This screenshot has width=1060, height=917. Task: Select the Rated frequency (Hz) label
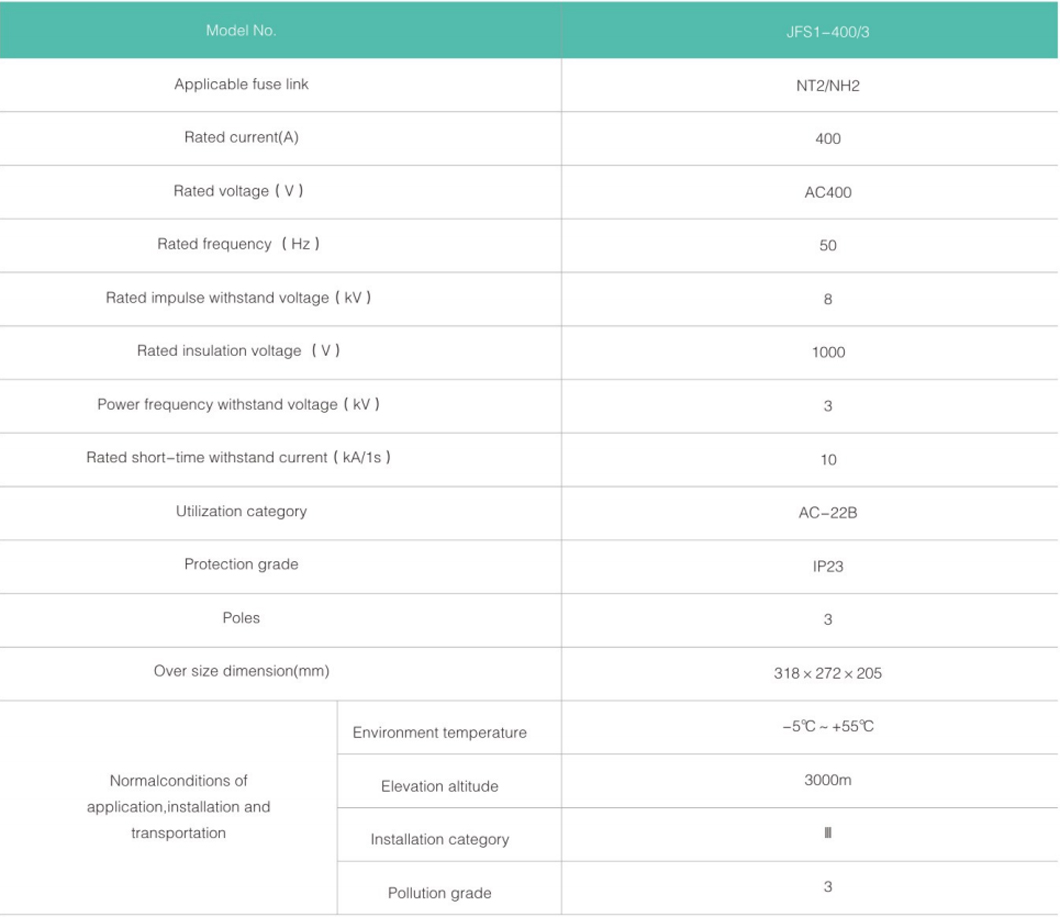click(x=239, y=244)
